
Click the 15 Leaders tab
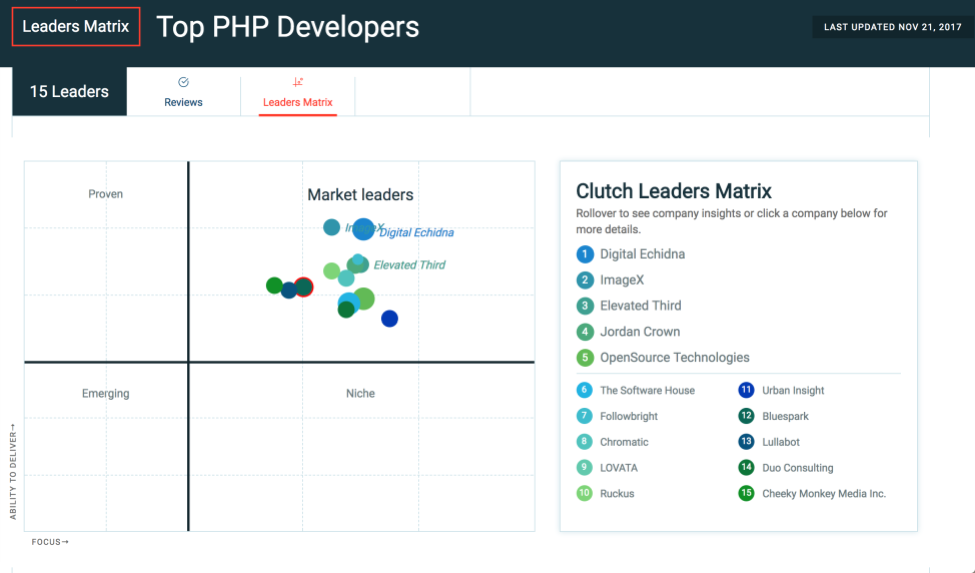[x=70, y=91]
